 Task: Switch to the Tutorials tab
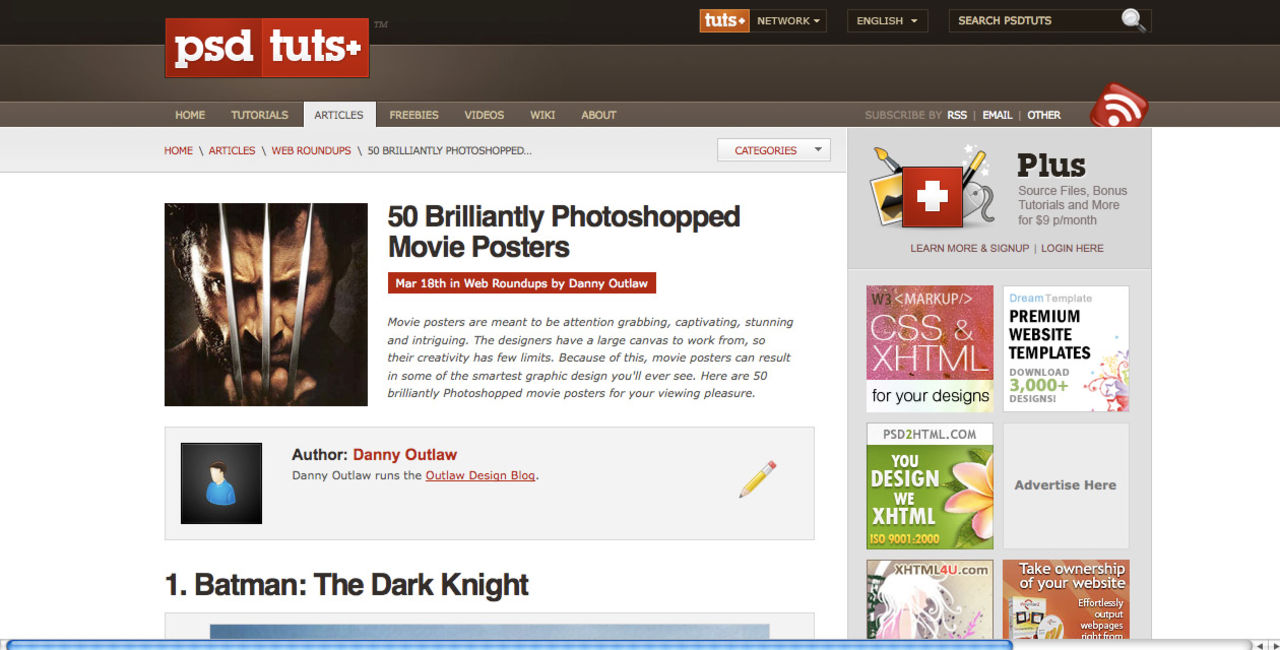coord(259,115)
